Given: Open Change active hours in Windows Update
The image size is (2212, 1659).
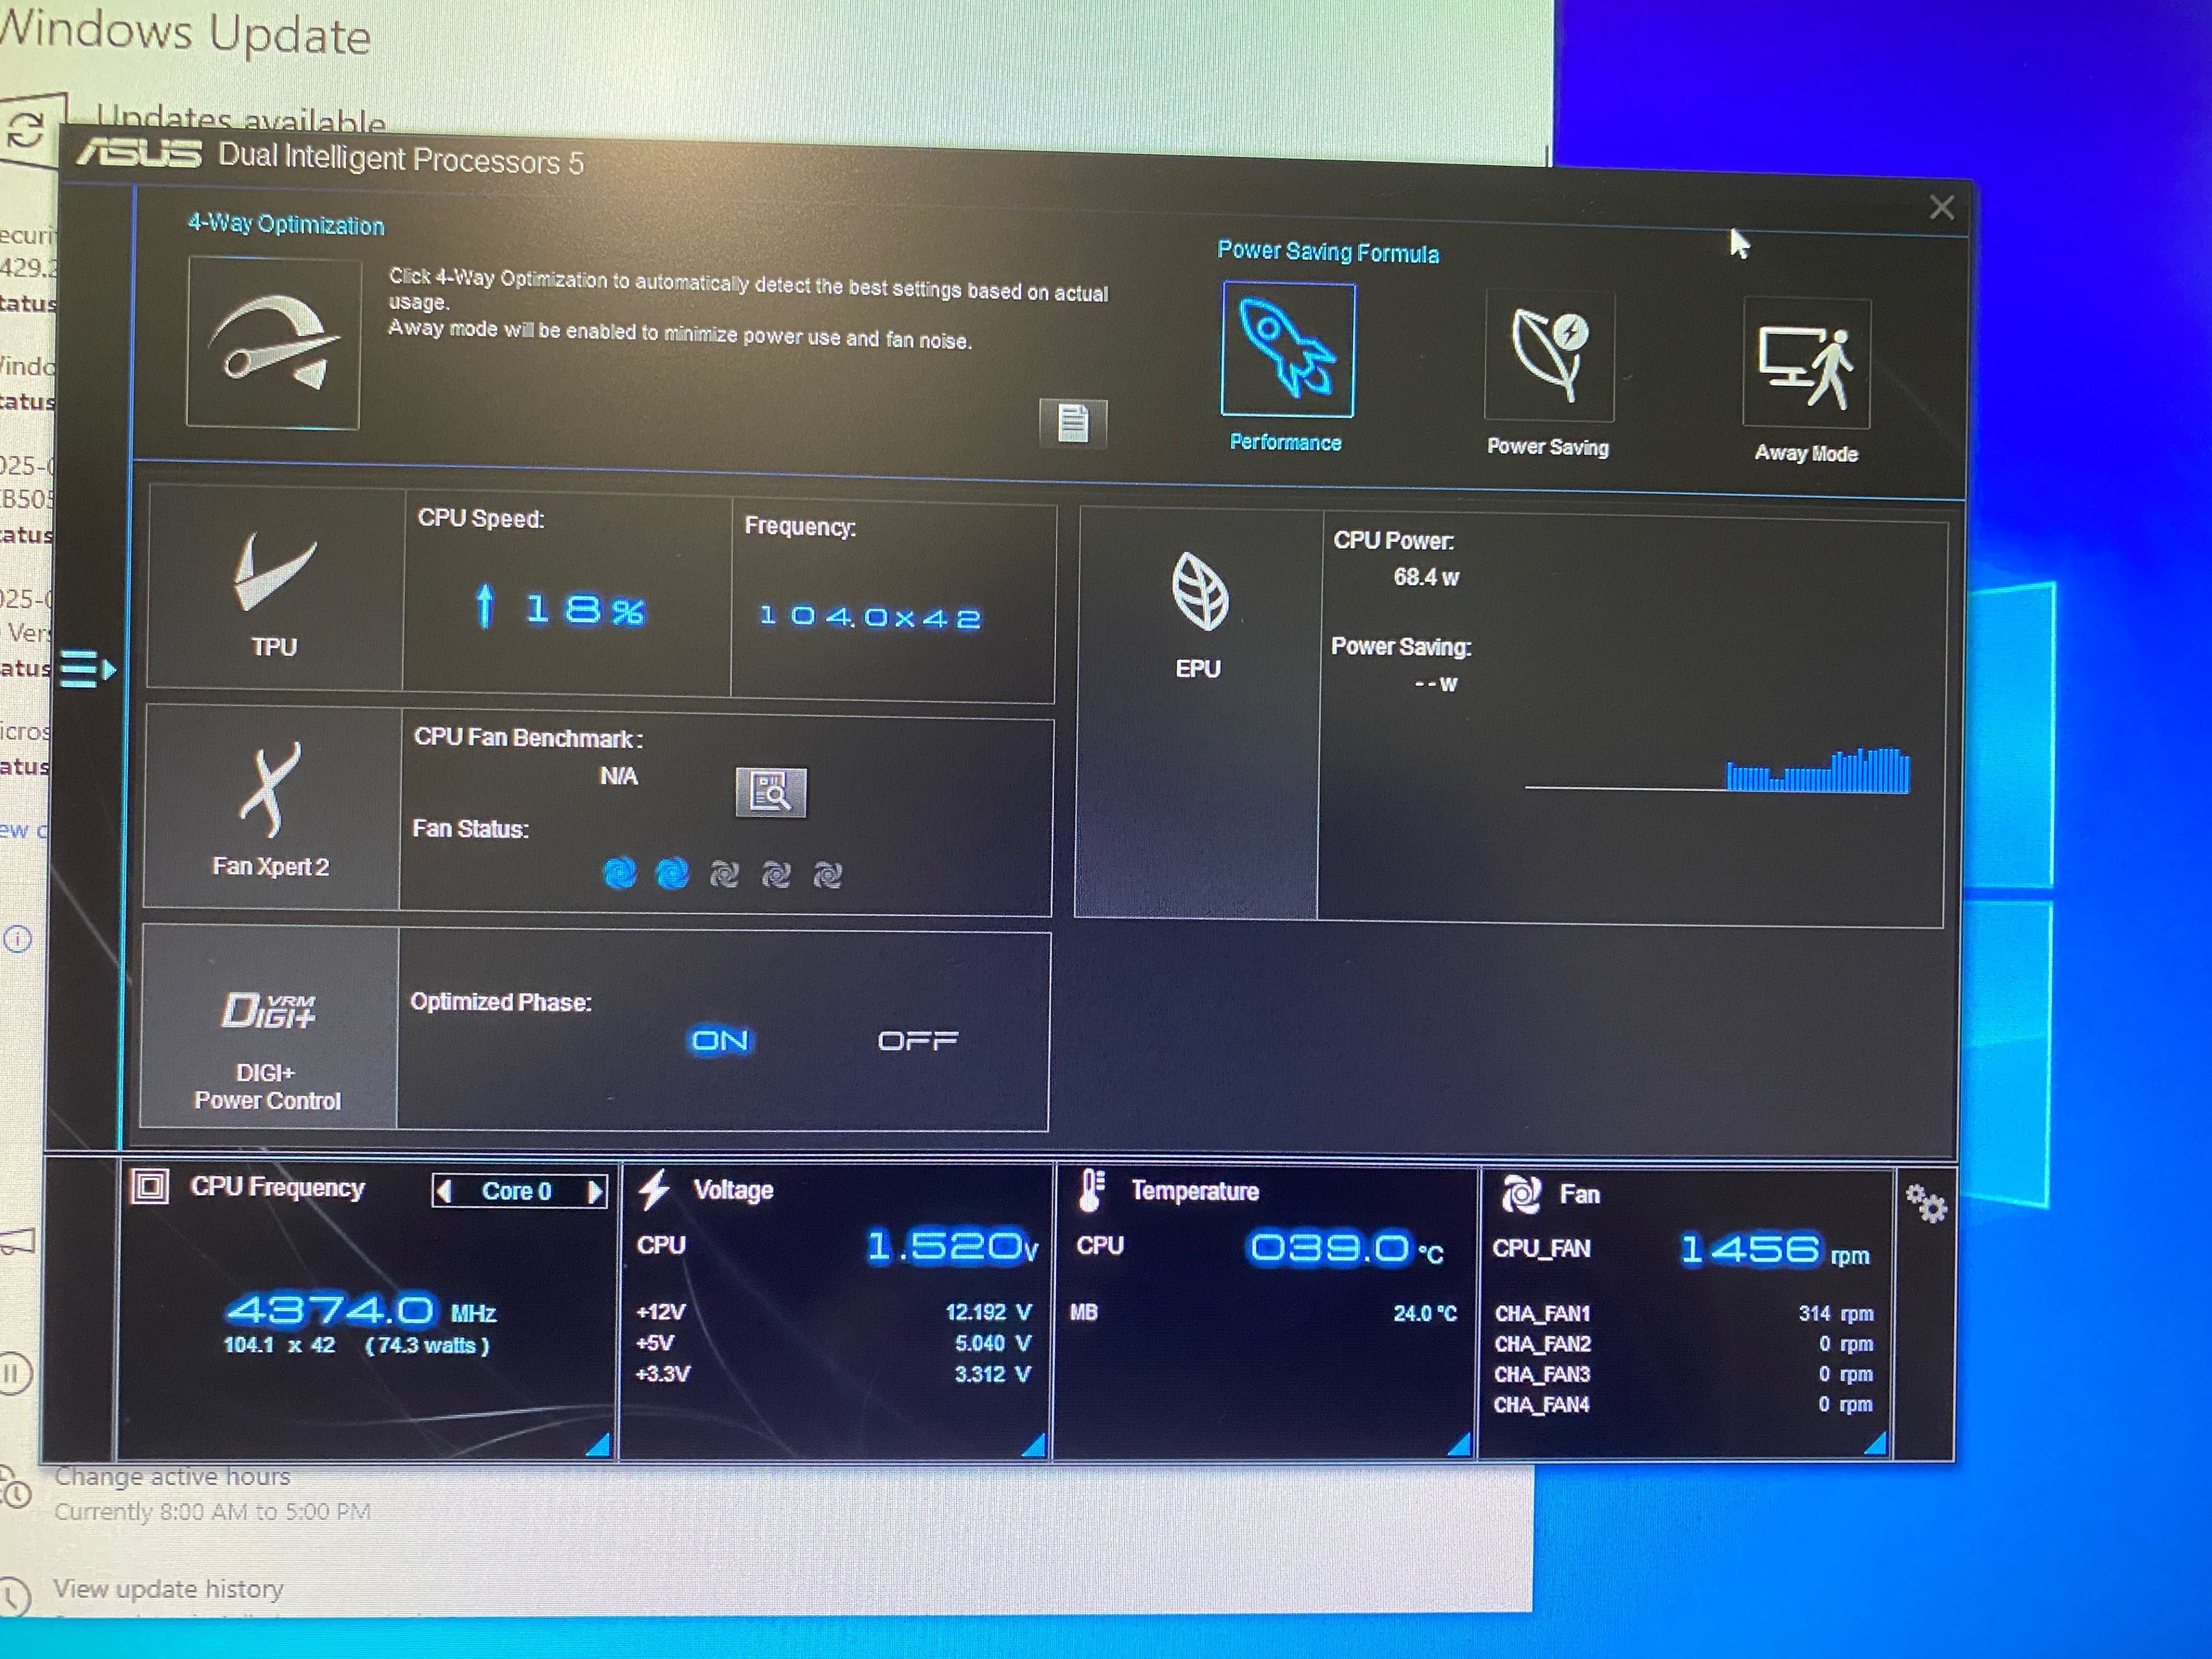Looking at the screenshot, I should pyautogui.click(x=172, y=1476).
